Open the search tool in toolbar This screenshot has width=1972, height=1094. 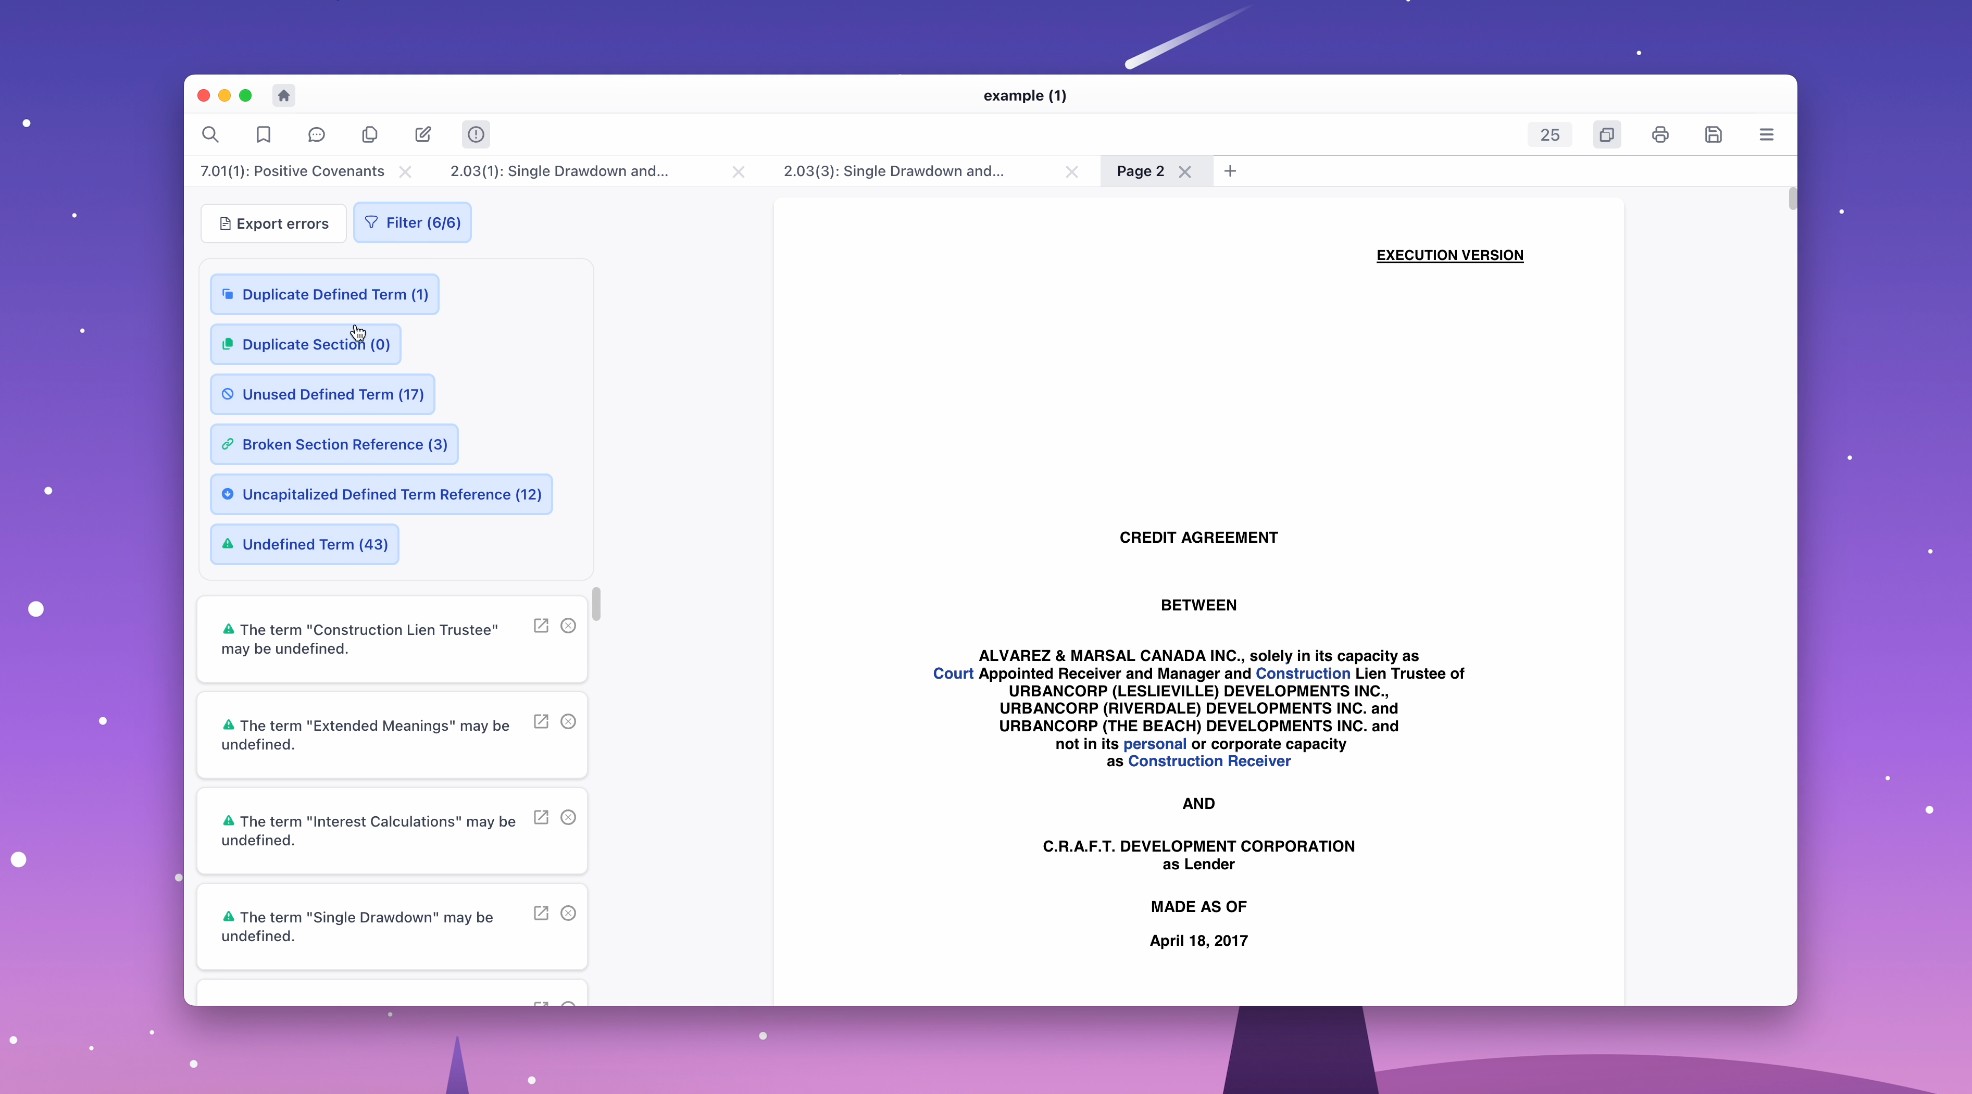click(210, 134)
